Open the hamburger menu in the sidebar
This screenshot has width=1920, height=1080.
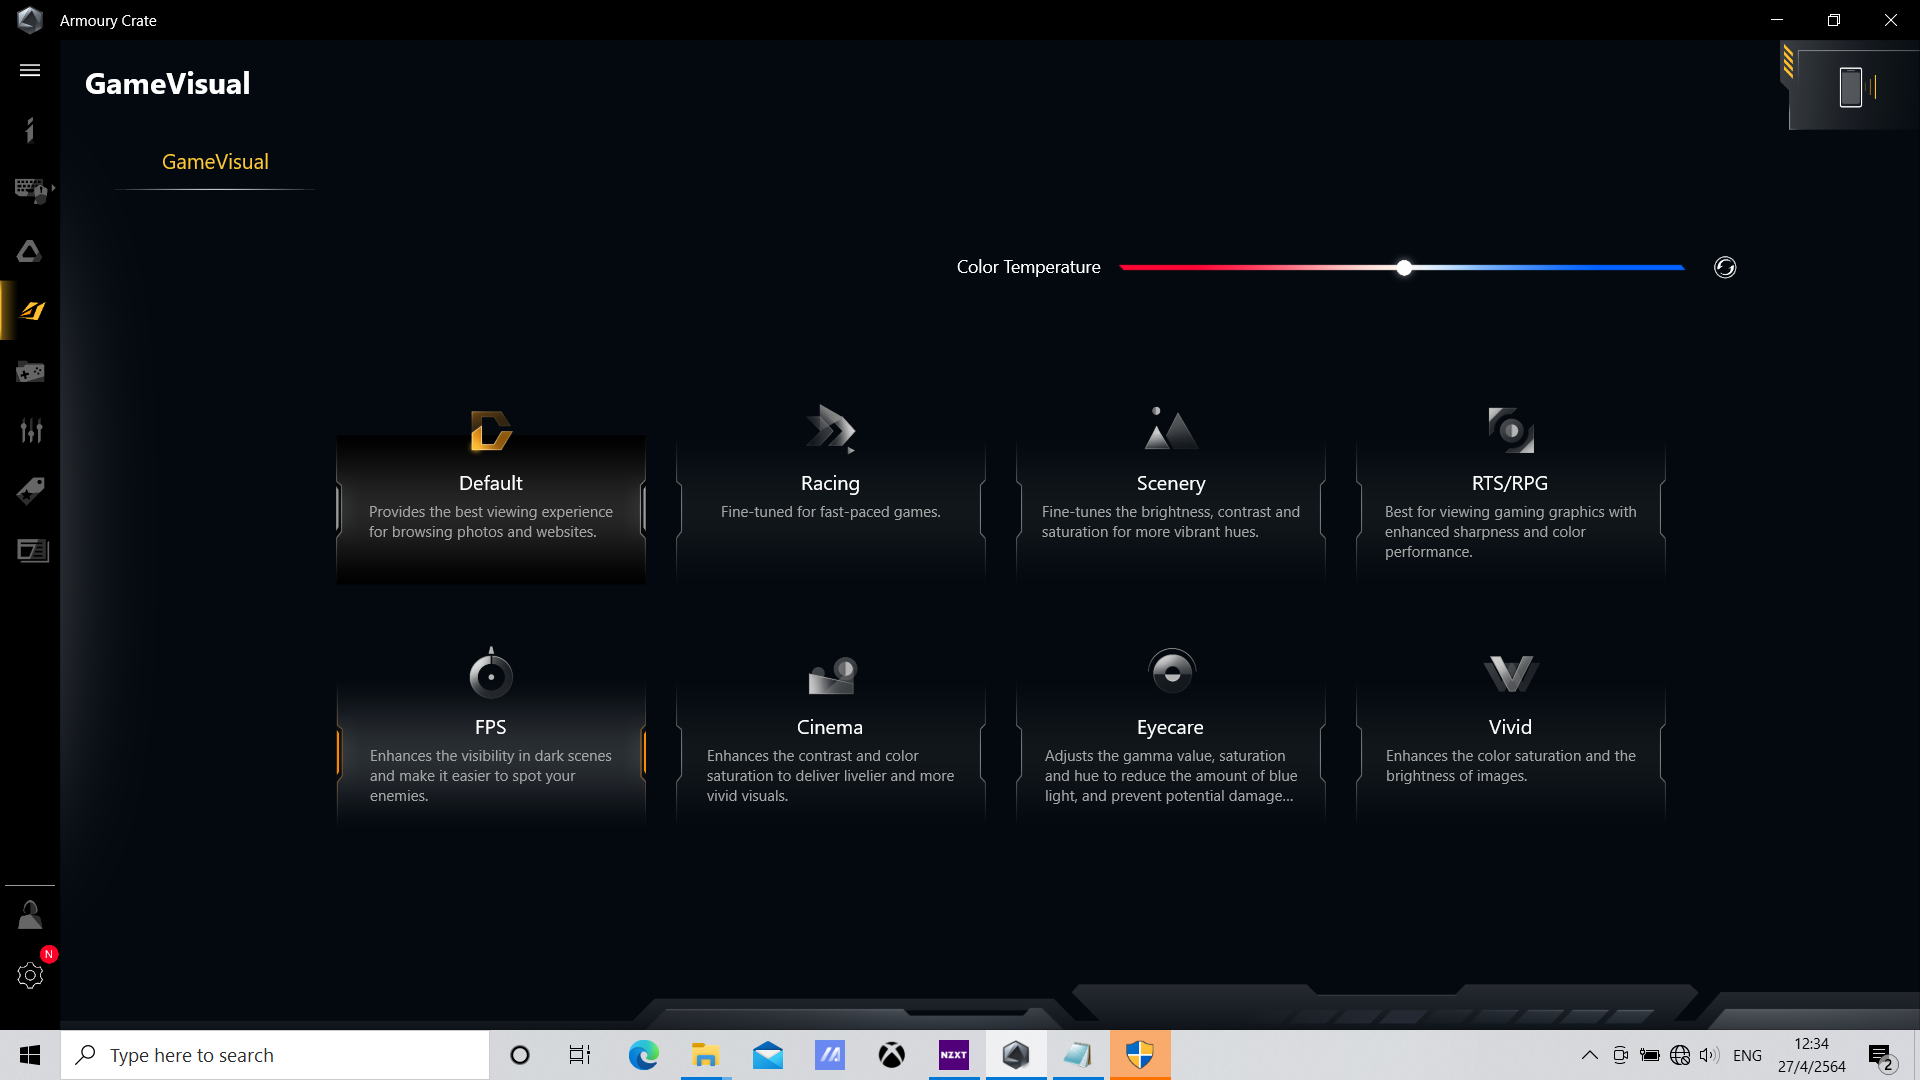tap(30, 70)
